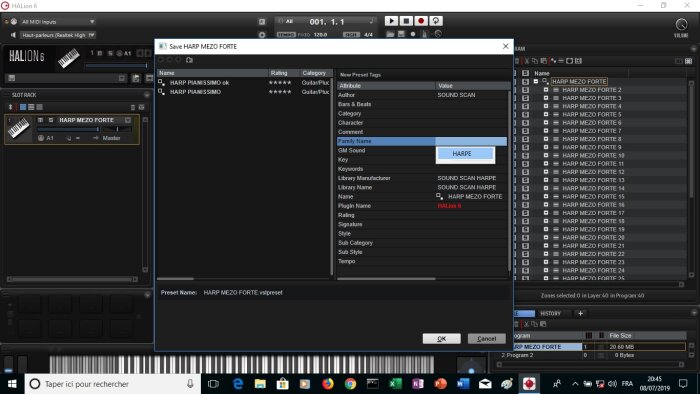Solo slot HARP MEZO FORTE with the S button
700x394 pixels.
click(50, 120)
